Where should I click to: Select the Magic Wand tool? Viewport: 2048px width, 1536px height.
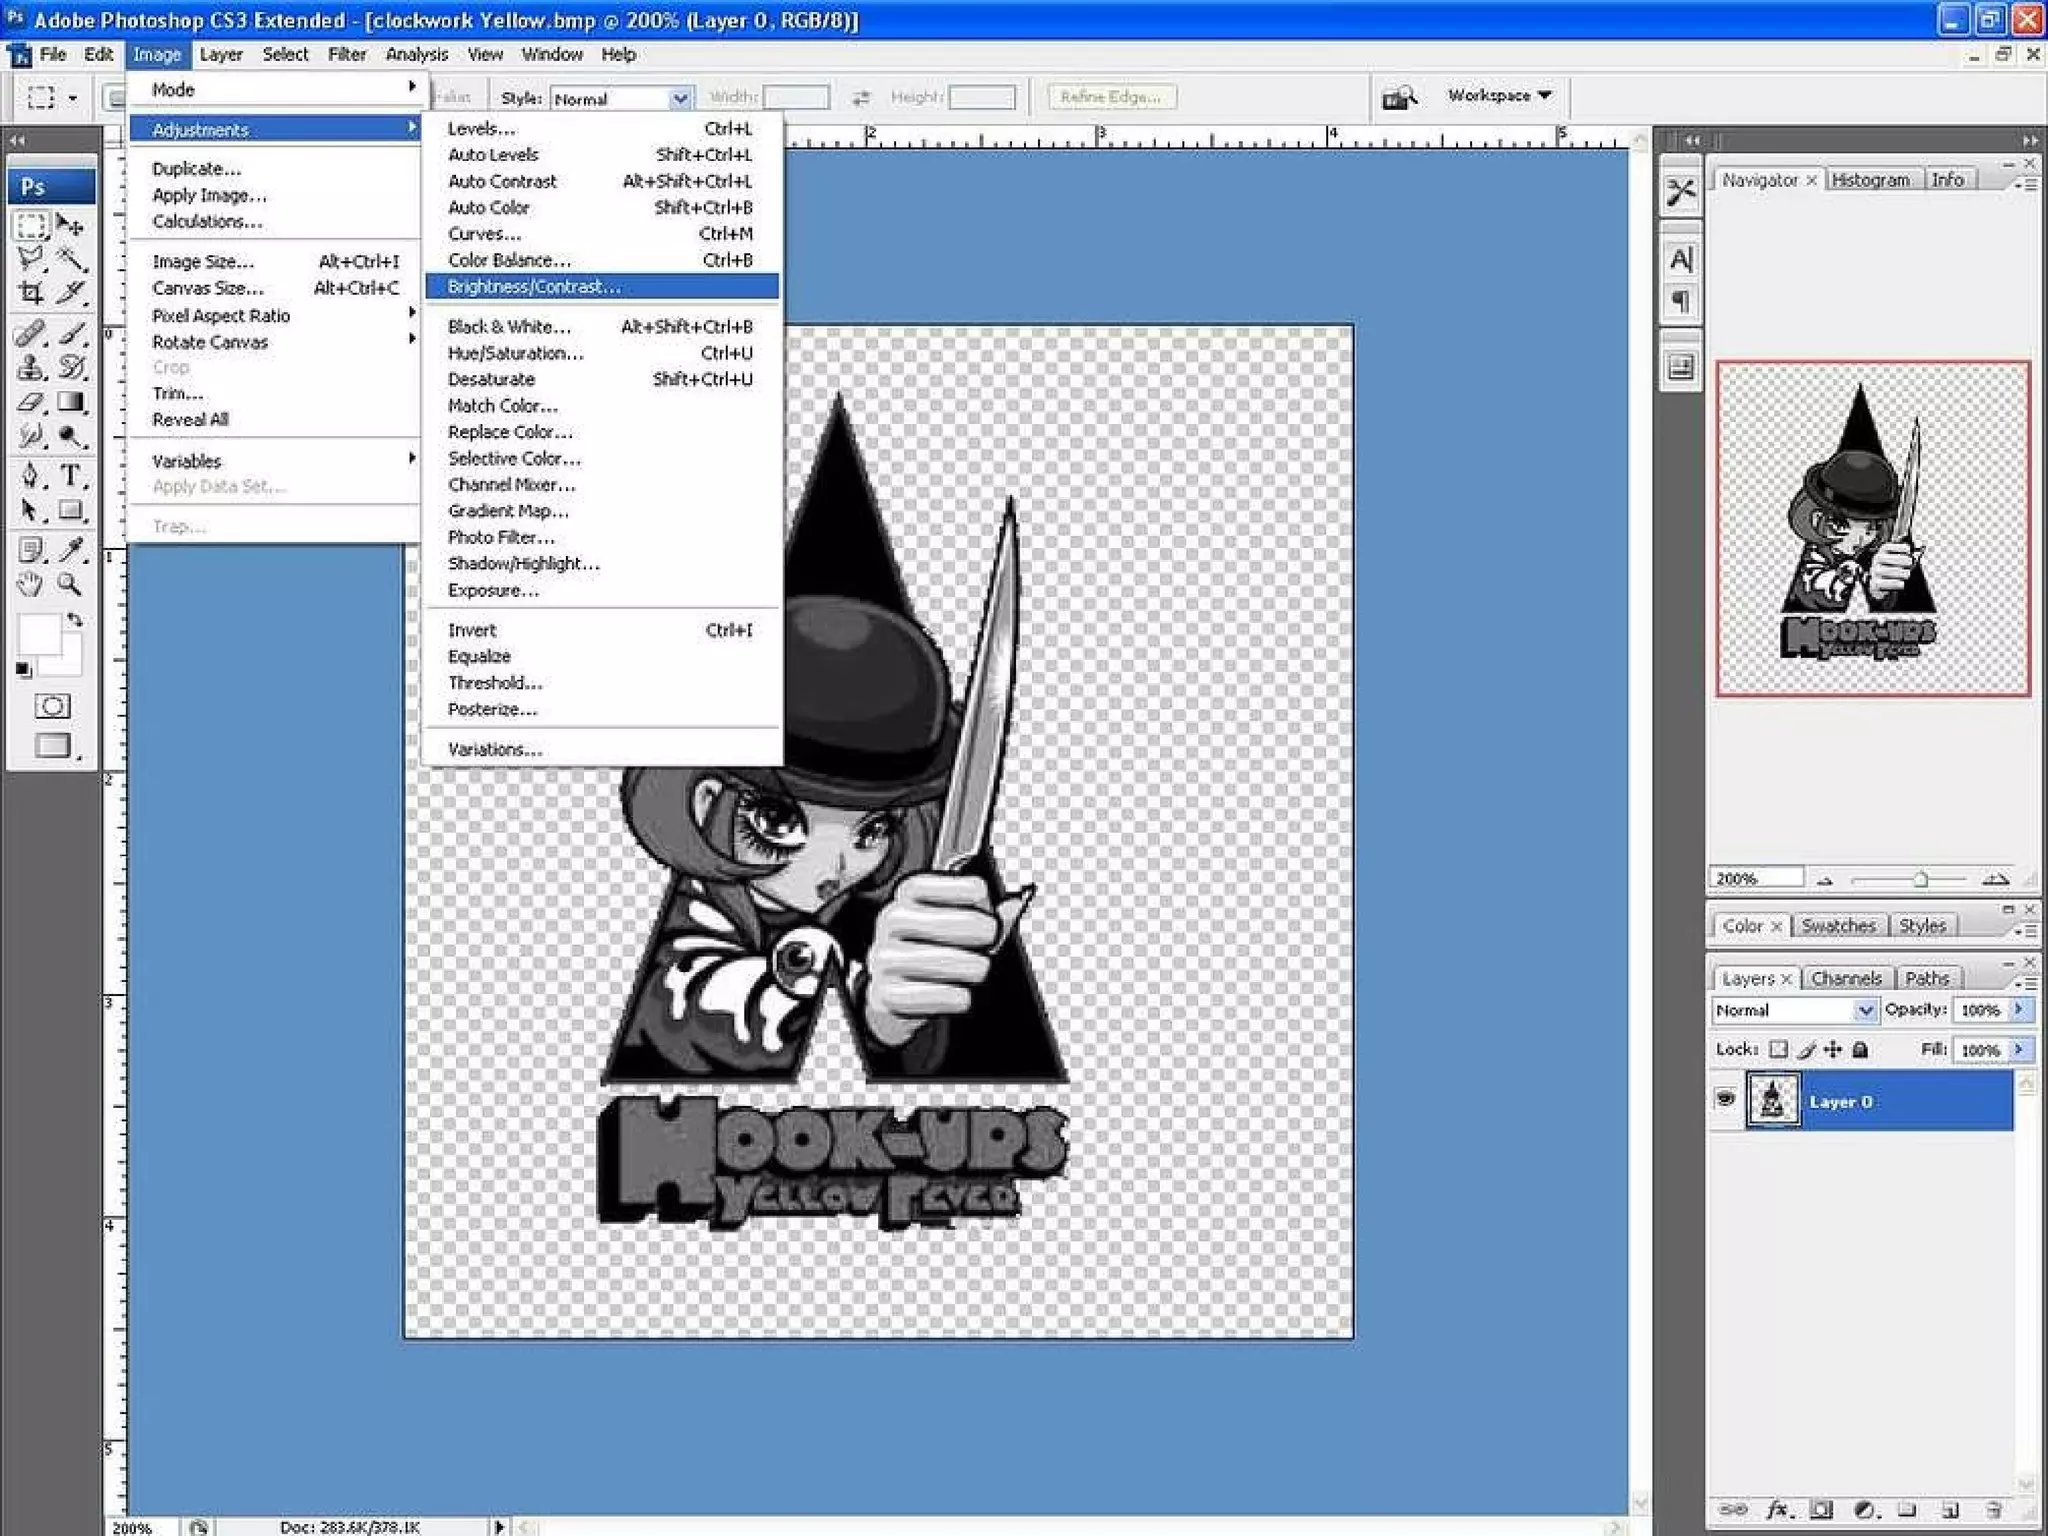click(x=70, y=258)
